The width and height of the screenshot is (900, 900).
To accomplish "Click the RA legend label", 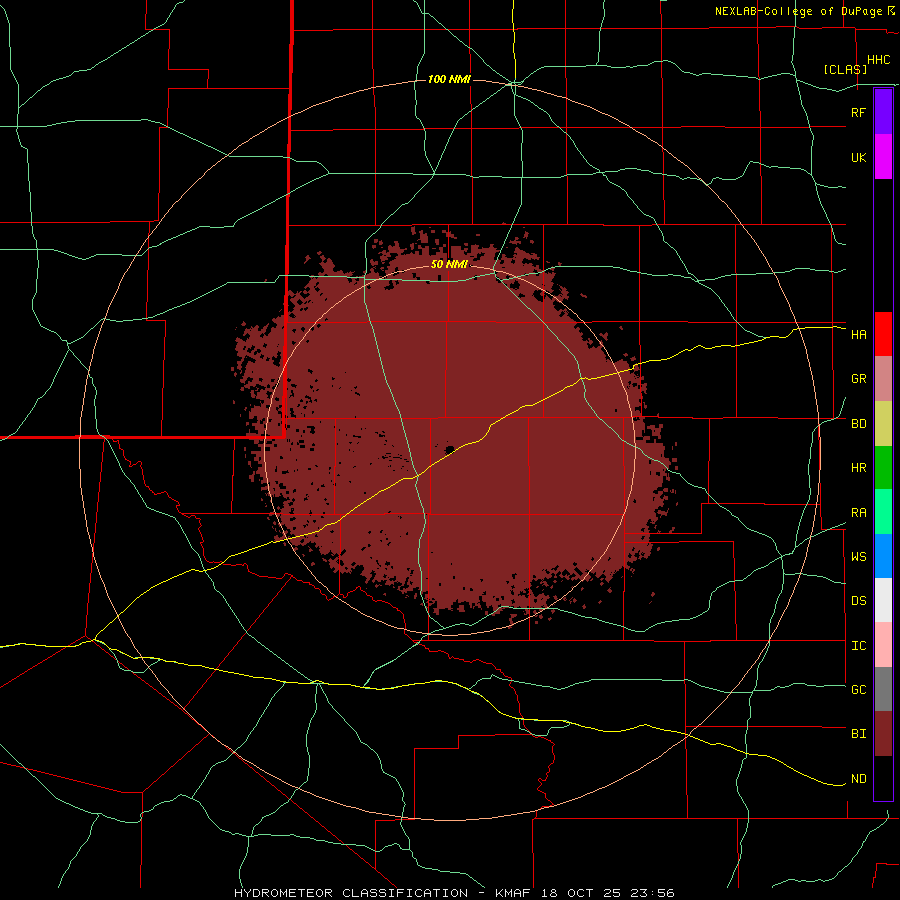I will (858, 513).
